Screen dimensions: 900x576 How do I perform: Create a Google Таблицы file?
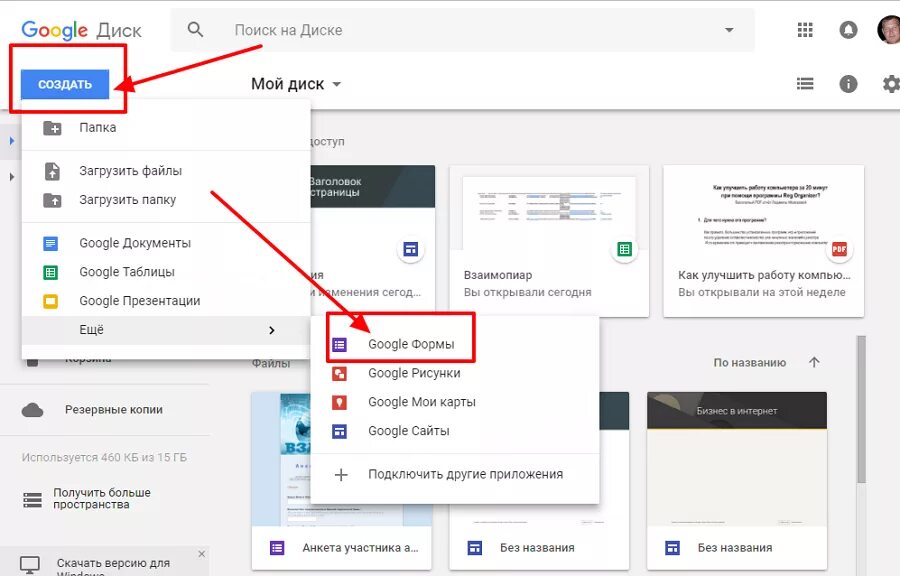click(x=166, y=272)
